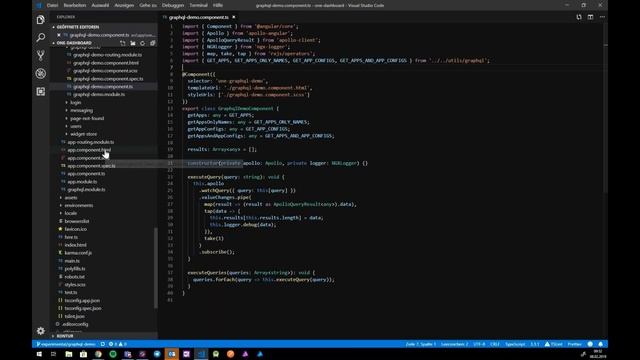Change indentation spaces setting in status bar
Image resolution: width=640 pixels, height=360 pixels.
point(454,344)
